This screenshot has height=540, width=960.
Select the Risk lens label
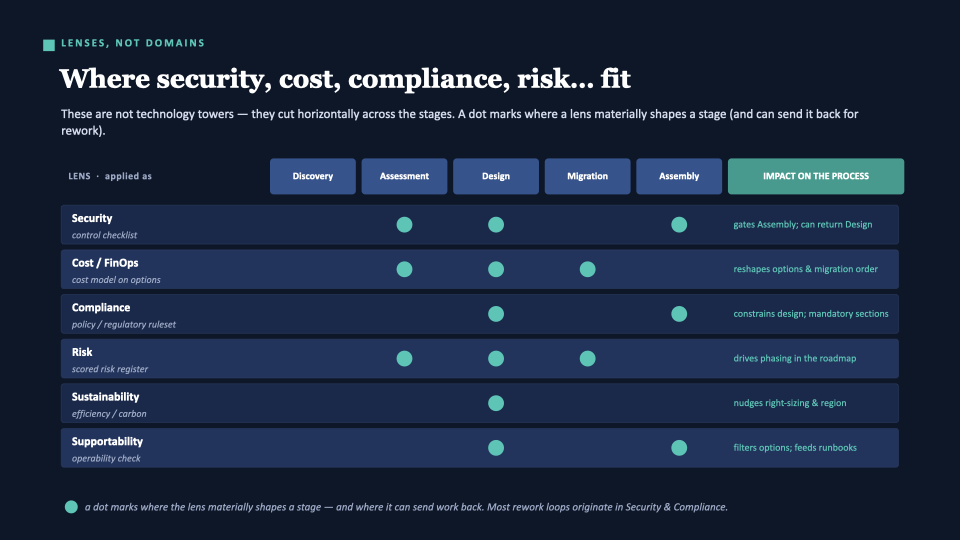82,353
